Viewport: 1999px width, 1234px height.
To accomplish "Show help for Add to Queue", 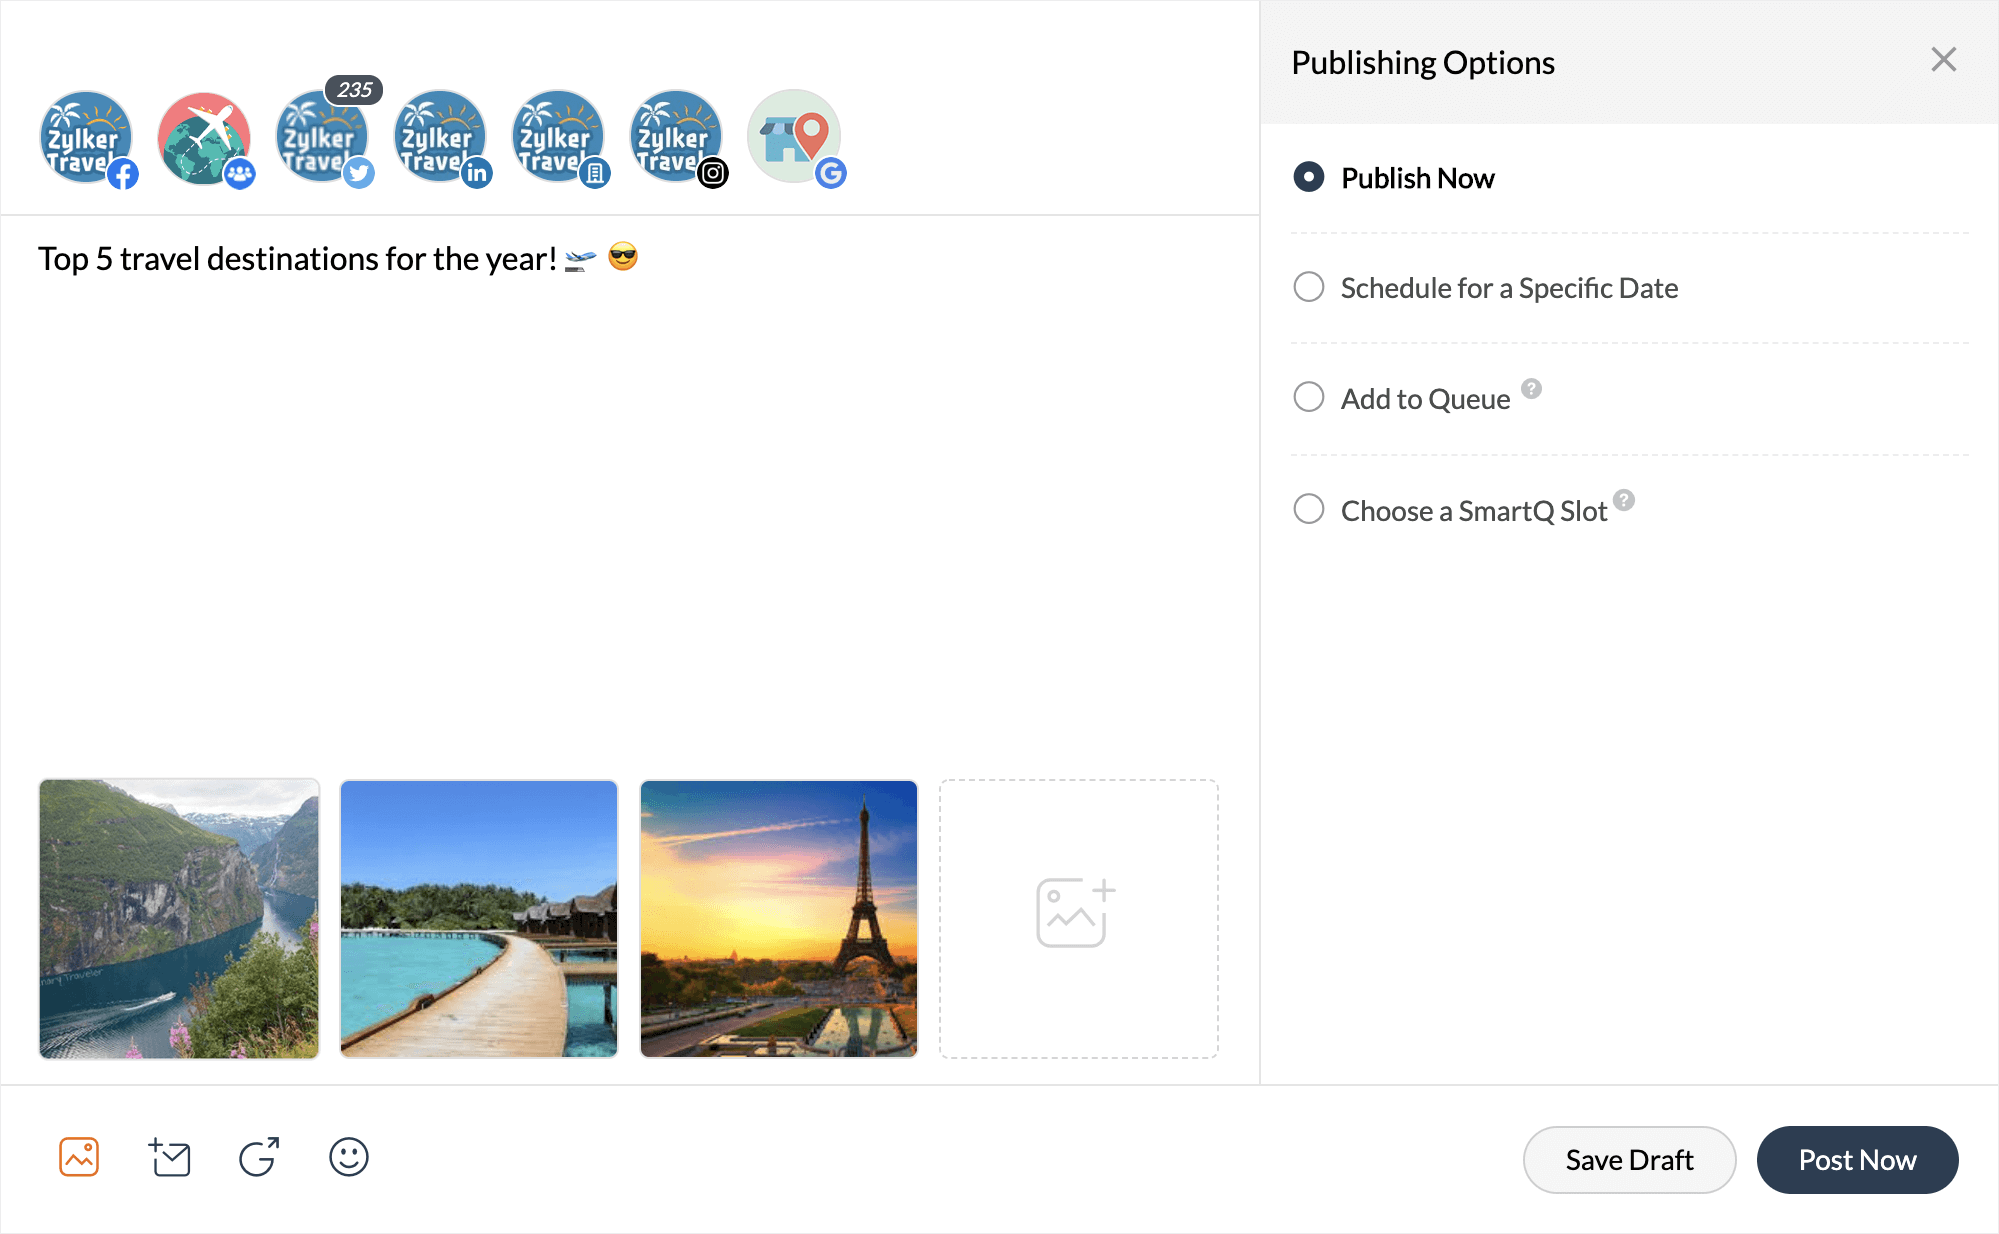I will [x=1531, y=389].
